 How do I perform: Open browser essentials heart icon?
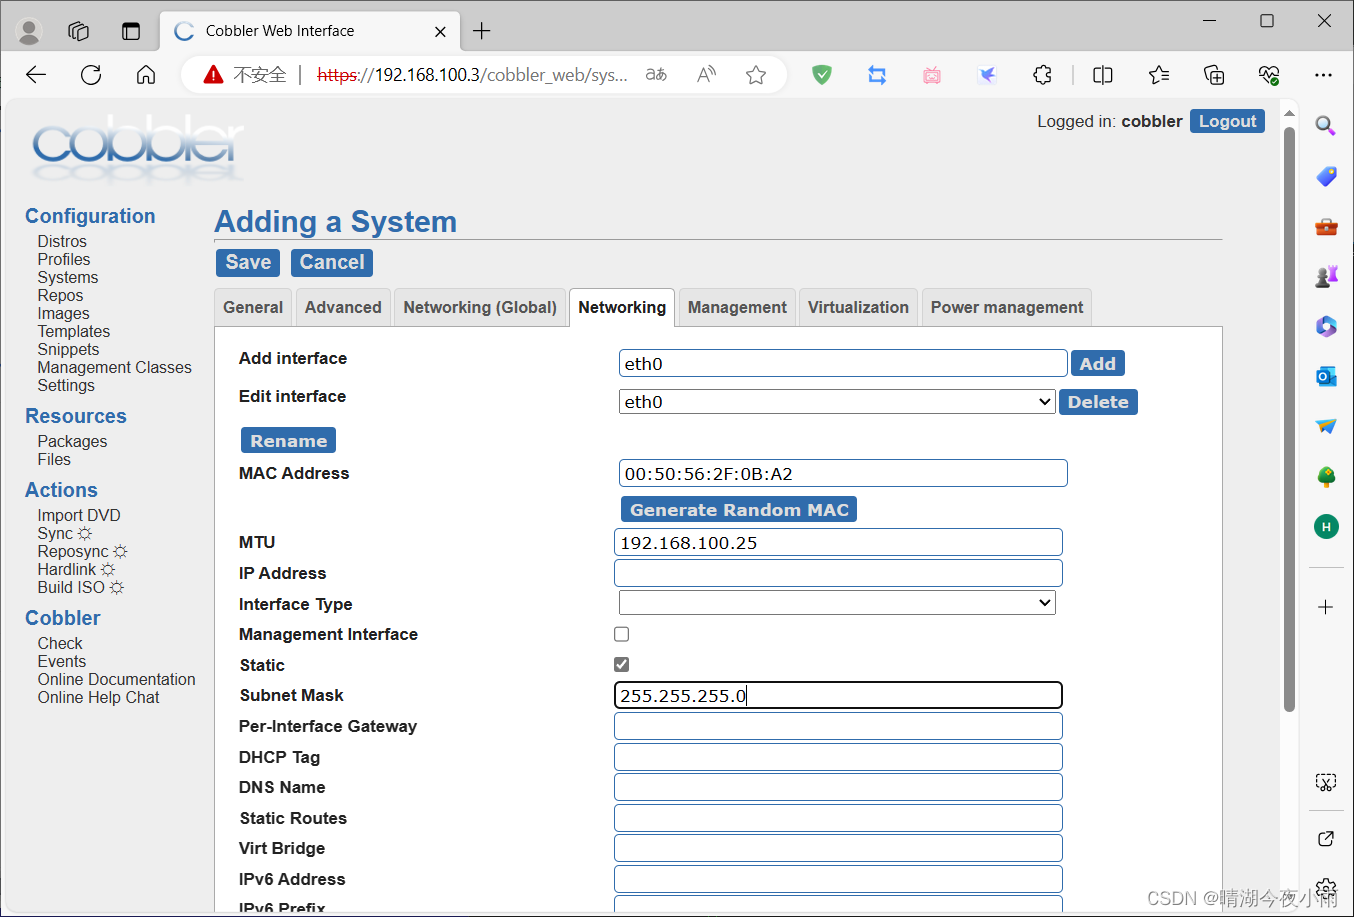(x=1269, y=75)
